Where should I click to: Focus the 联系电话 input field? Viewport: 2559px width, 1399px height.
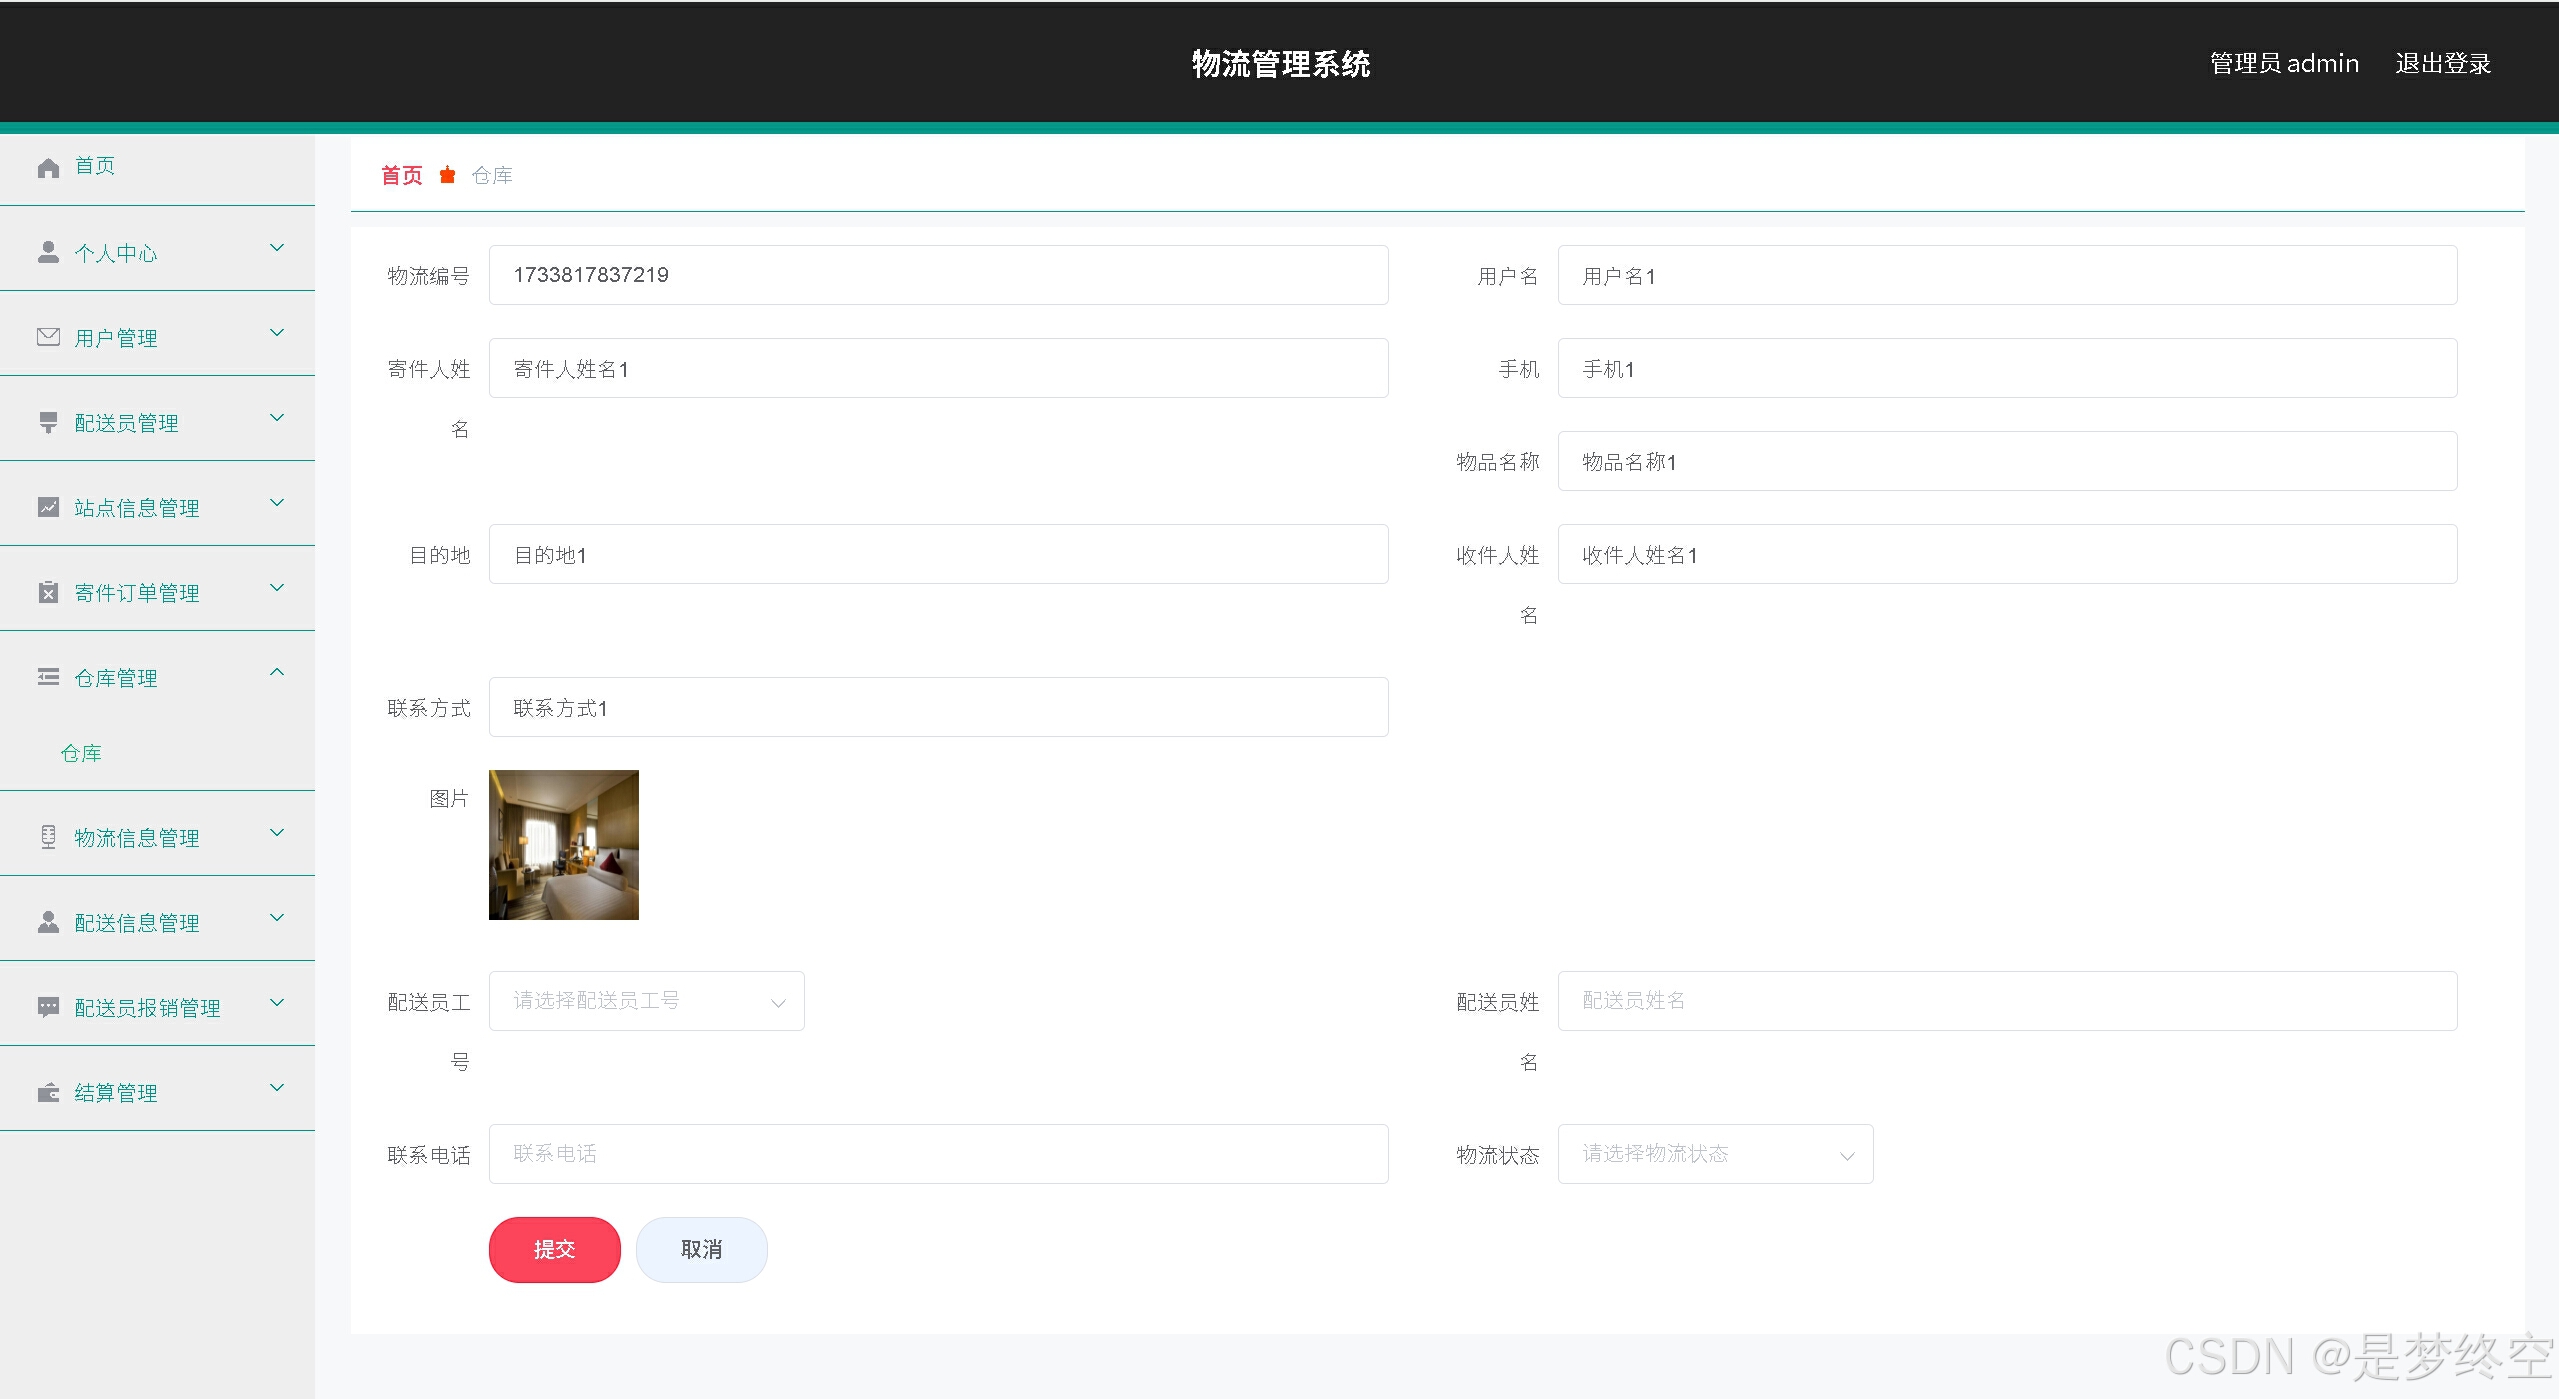point(938,1154)
